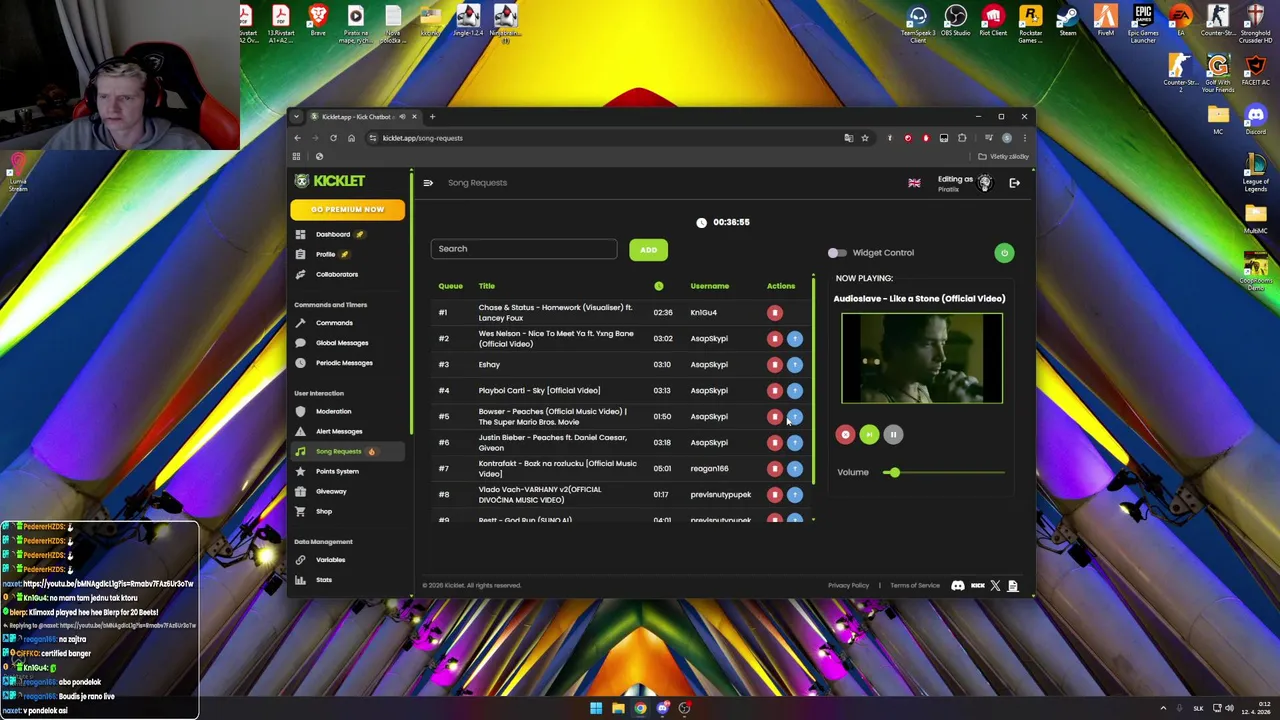Screen dimensions: 1280x720
Task: Delete Kontrafakt song by reagan166
Action: (x=774, y=468)
